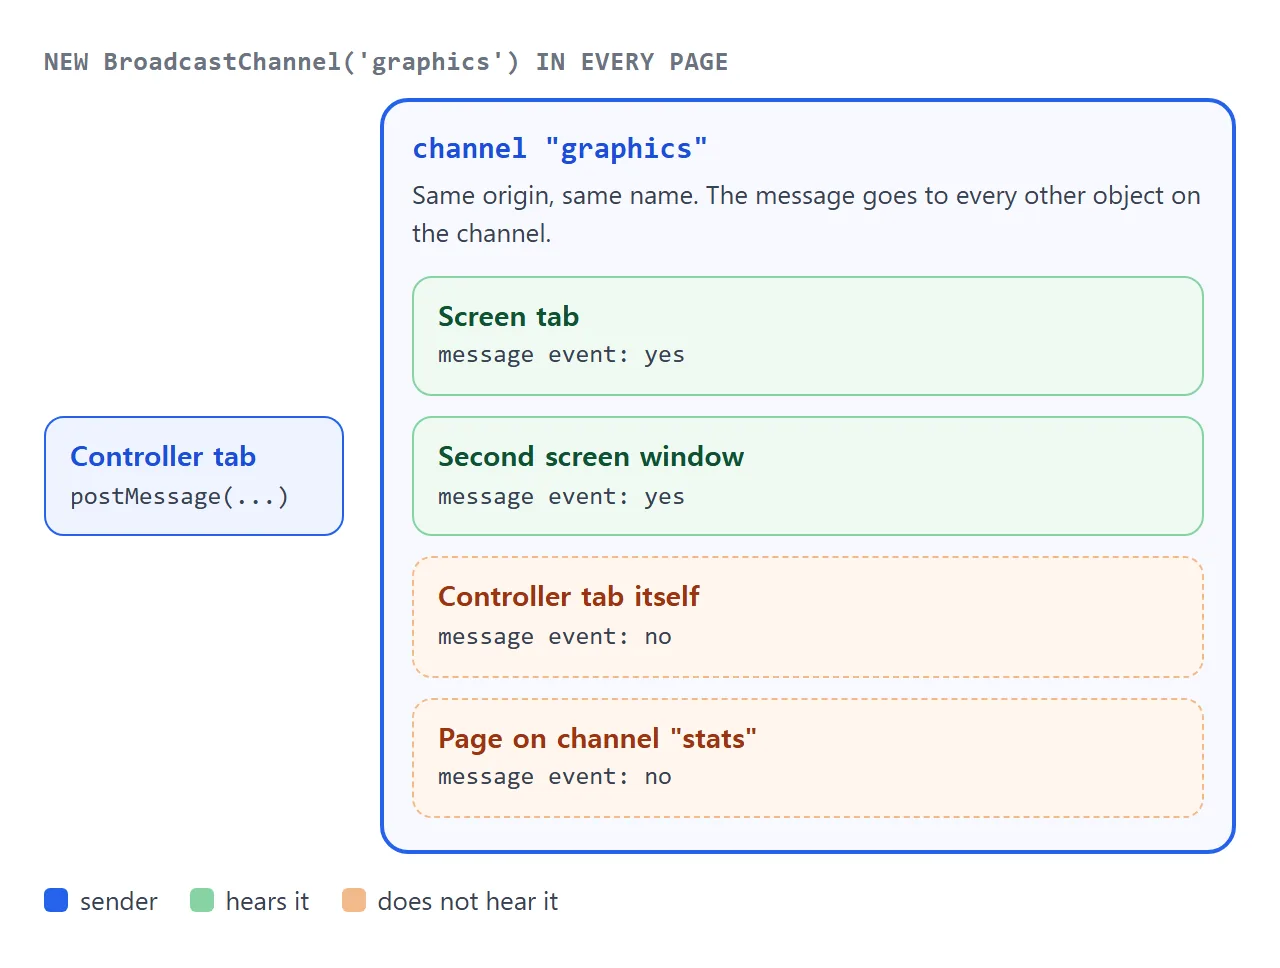
Task: Select the Controller tab sender box
Action: click(x=194, y=476)
